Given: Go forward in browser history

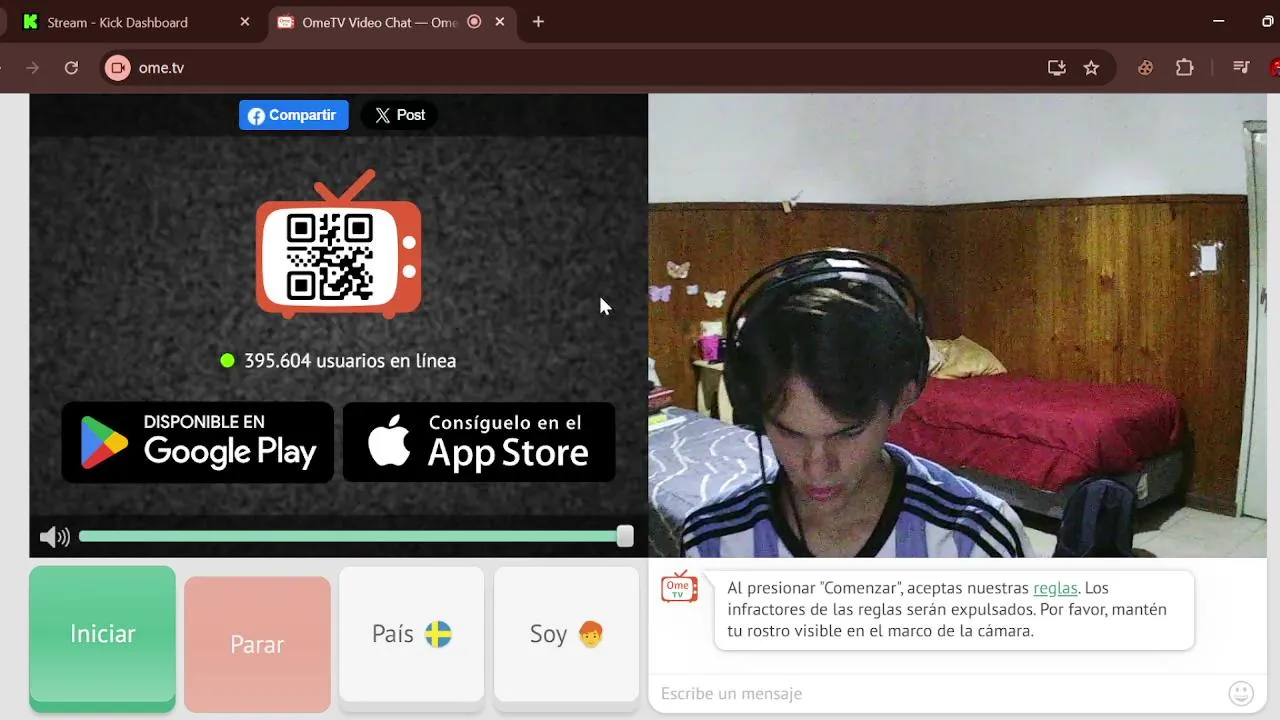Looking at the screenshot, I should click(x=32, y=68).
